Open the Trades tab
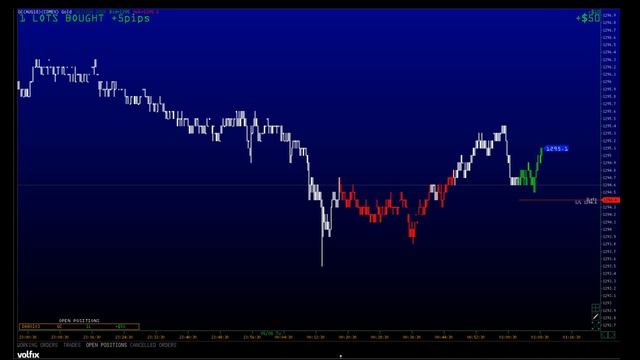This screenshot has height=360, width=640. tap(72, 345)
